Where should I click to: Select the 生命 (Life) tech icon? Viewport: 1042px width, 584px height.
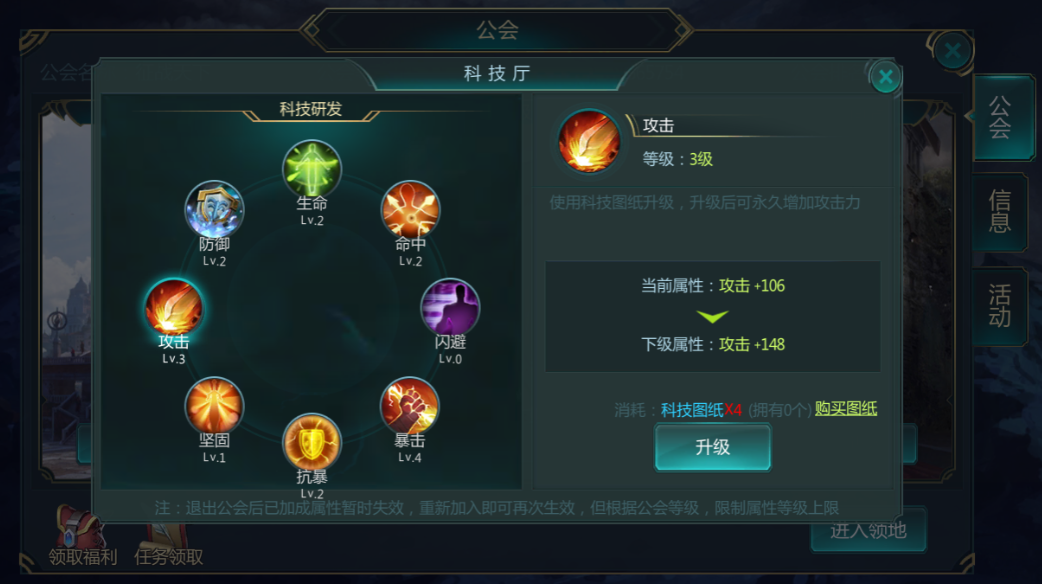click(312, 169)
